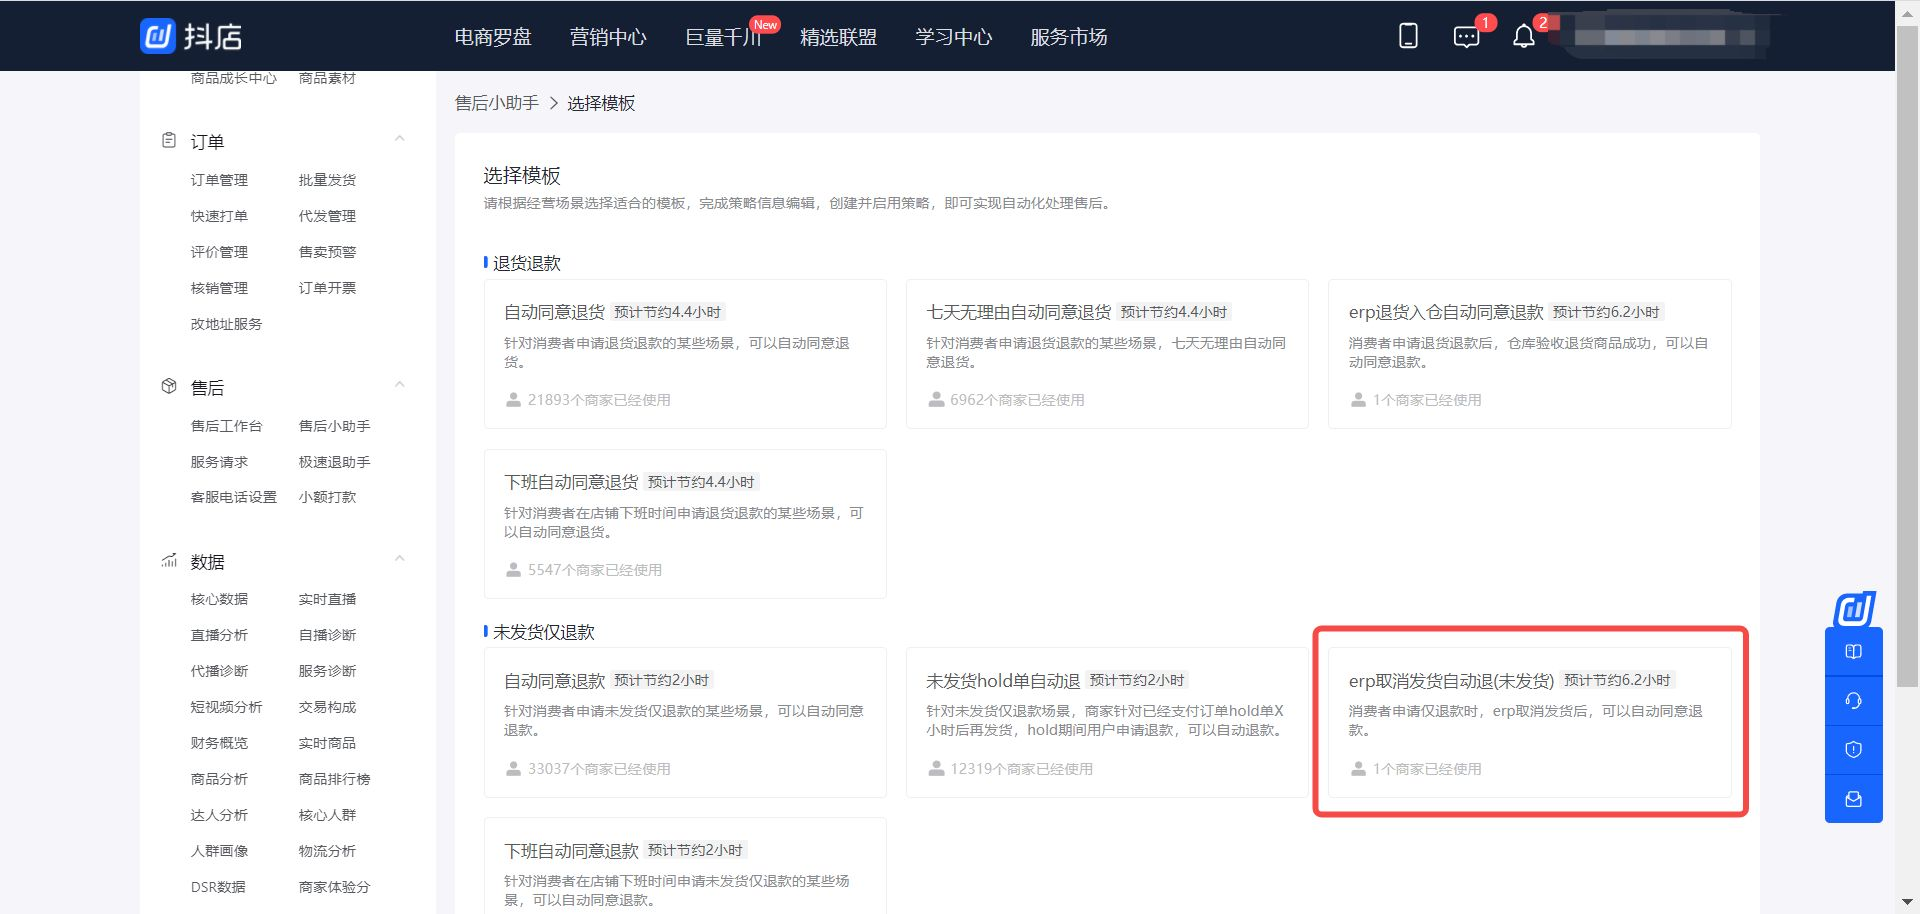Click the 数据 section chart icon
Screen dimensions: 1920x914
169,561
